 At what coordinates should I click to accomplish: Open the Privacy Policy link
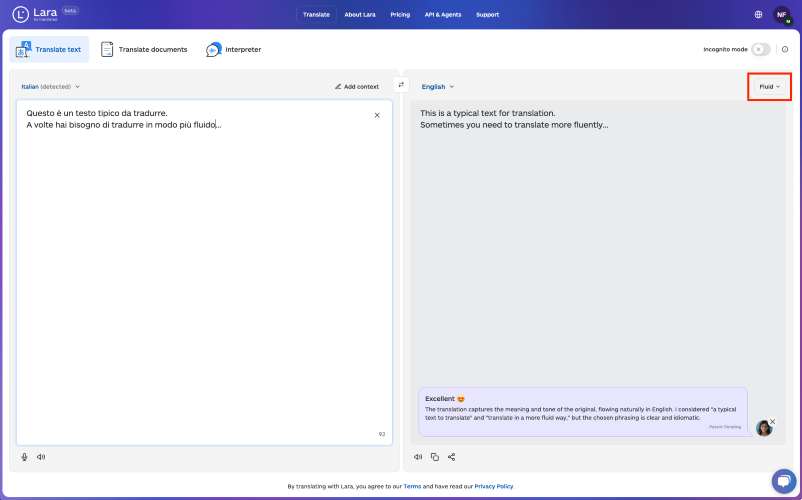[494, 486]
